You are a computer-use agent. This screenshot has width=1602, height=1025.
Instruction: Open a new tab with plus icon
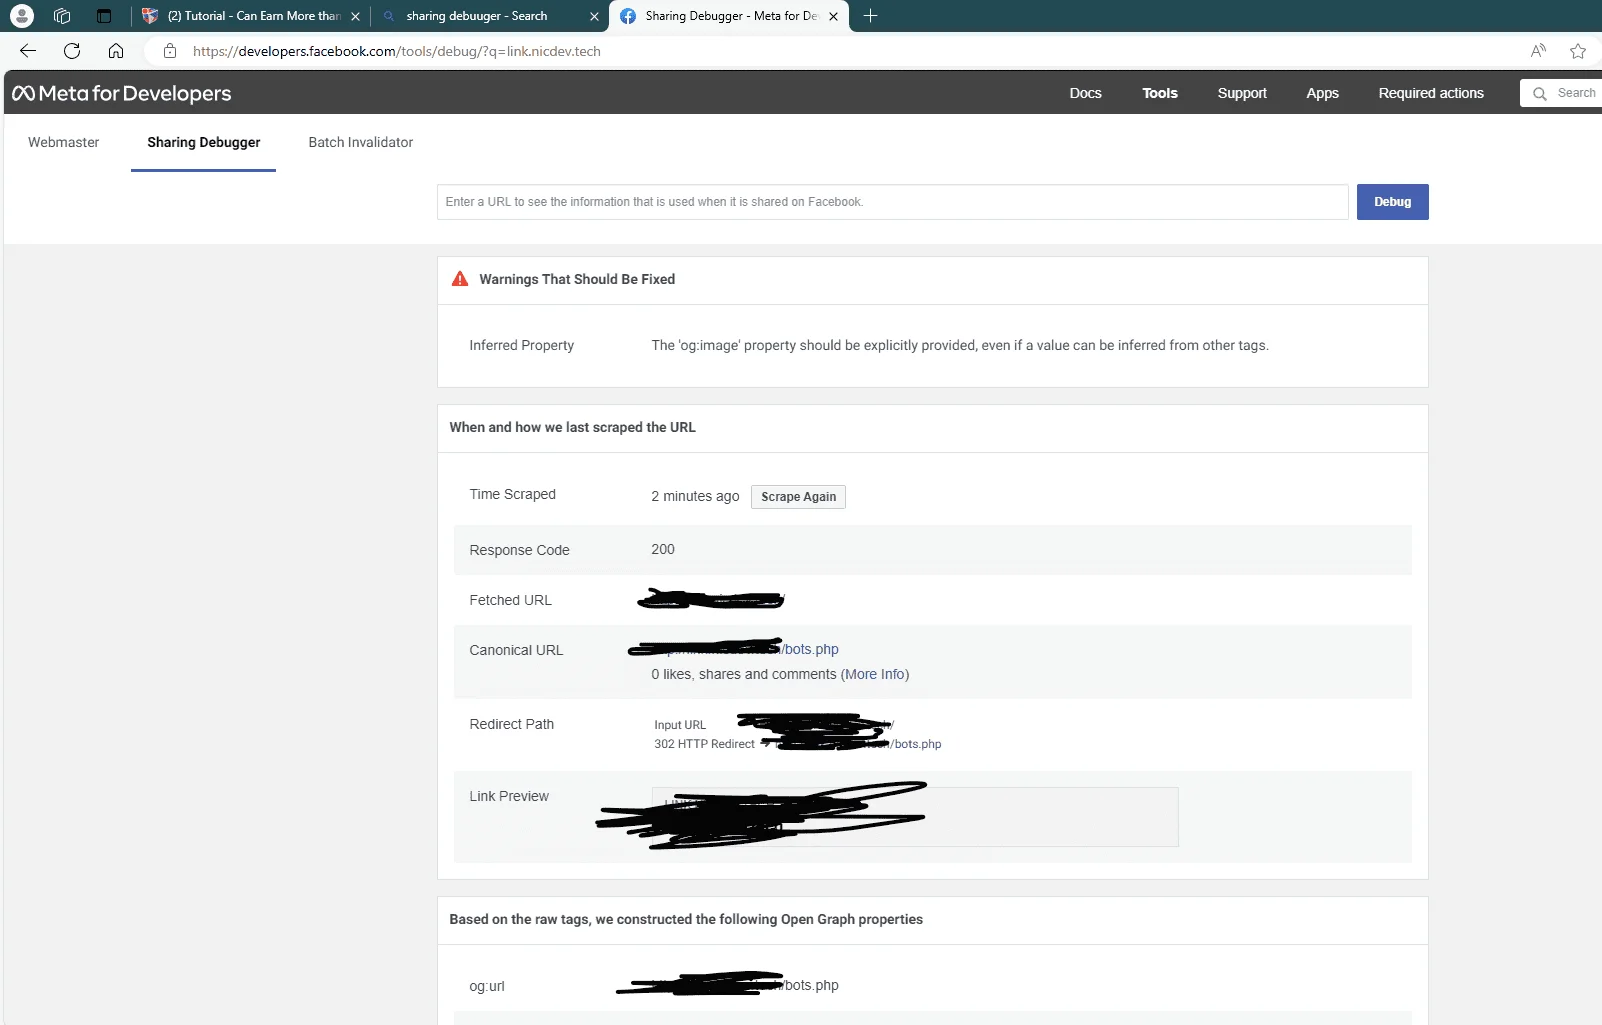(x=870, y=16)
